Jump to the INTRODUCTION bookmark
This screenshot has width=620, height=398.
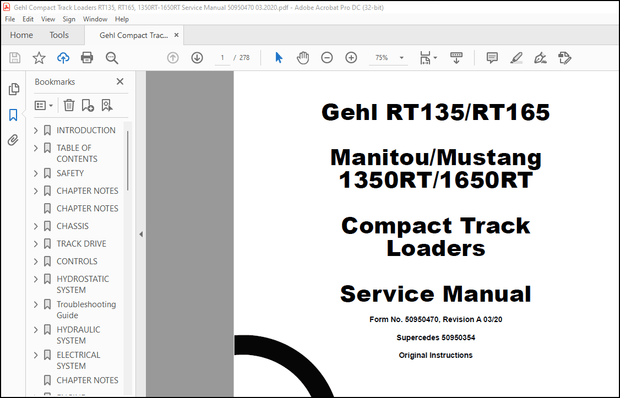point(86,130)
